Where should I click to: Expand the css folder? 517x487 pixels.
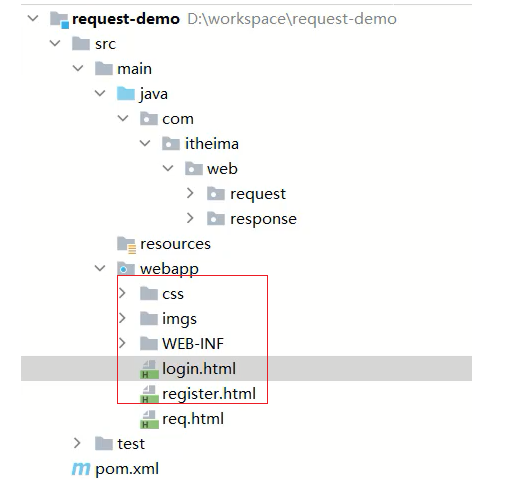[x=122, y=293]
